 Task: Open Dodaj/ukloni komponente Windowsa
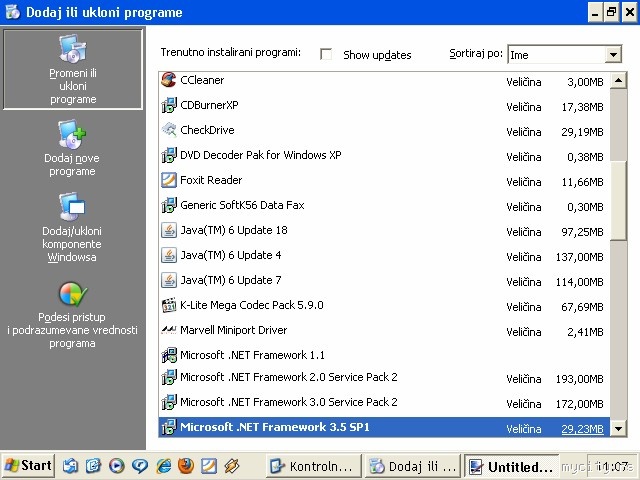click(x=72, y=228)
